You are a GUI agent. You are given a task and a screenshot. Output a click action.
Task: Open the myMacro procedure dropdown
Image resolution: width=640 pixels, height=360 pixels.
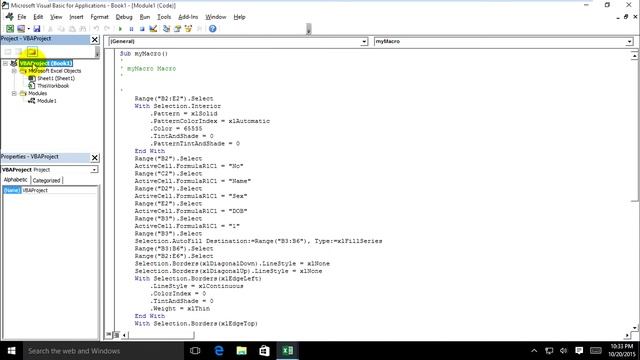tap(629, 42)
